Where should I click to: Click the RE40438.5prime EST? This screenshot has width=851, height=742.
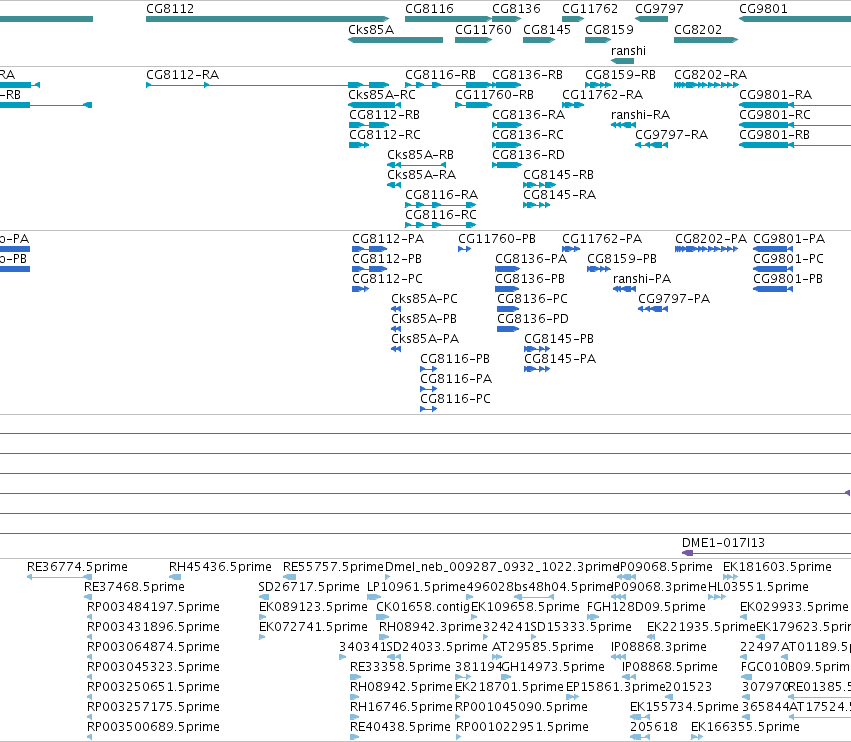(x=355, y=737)
